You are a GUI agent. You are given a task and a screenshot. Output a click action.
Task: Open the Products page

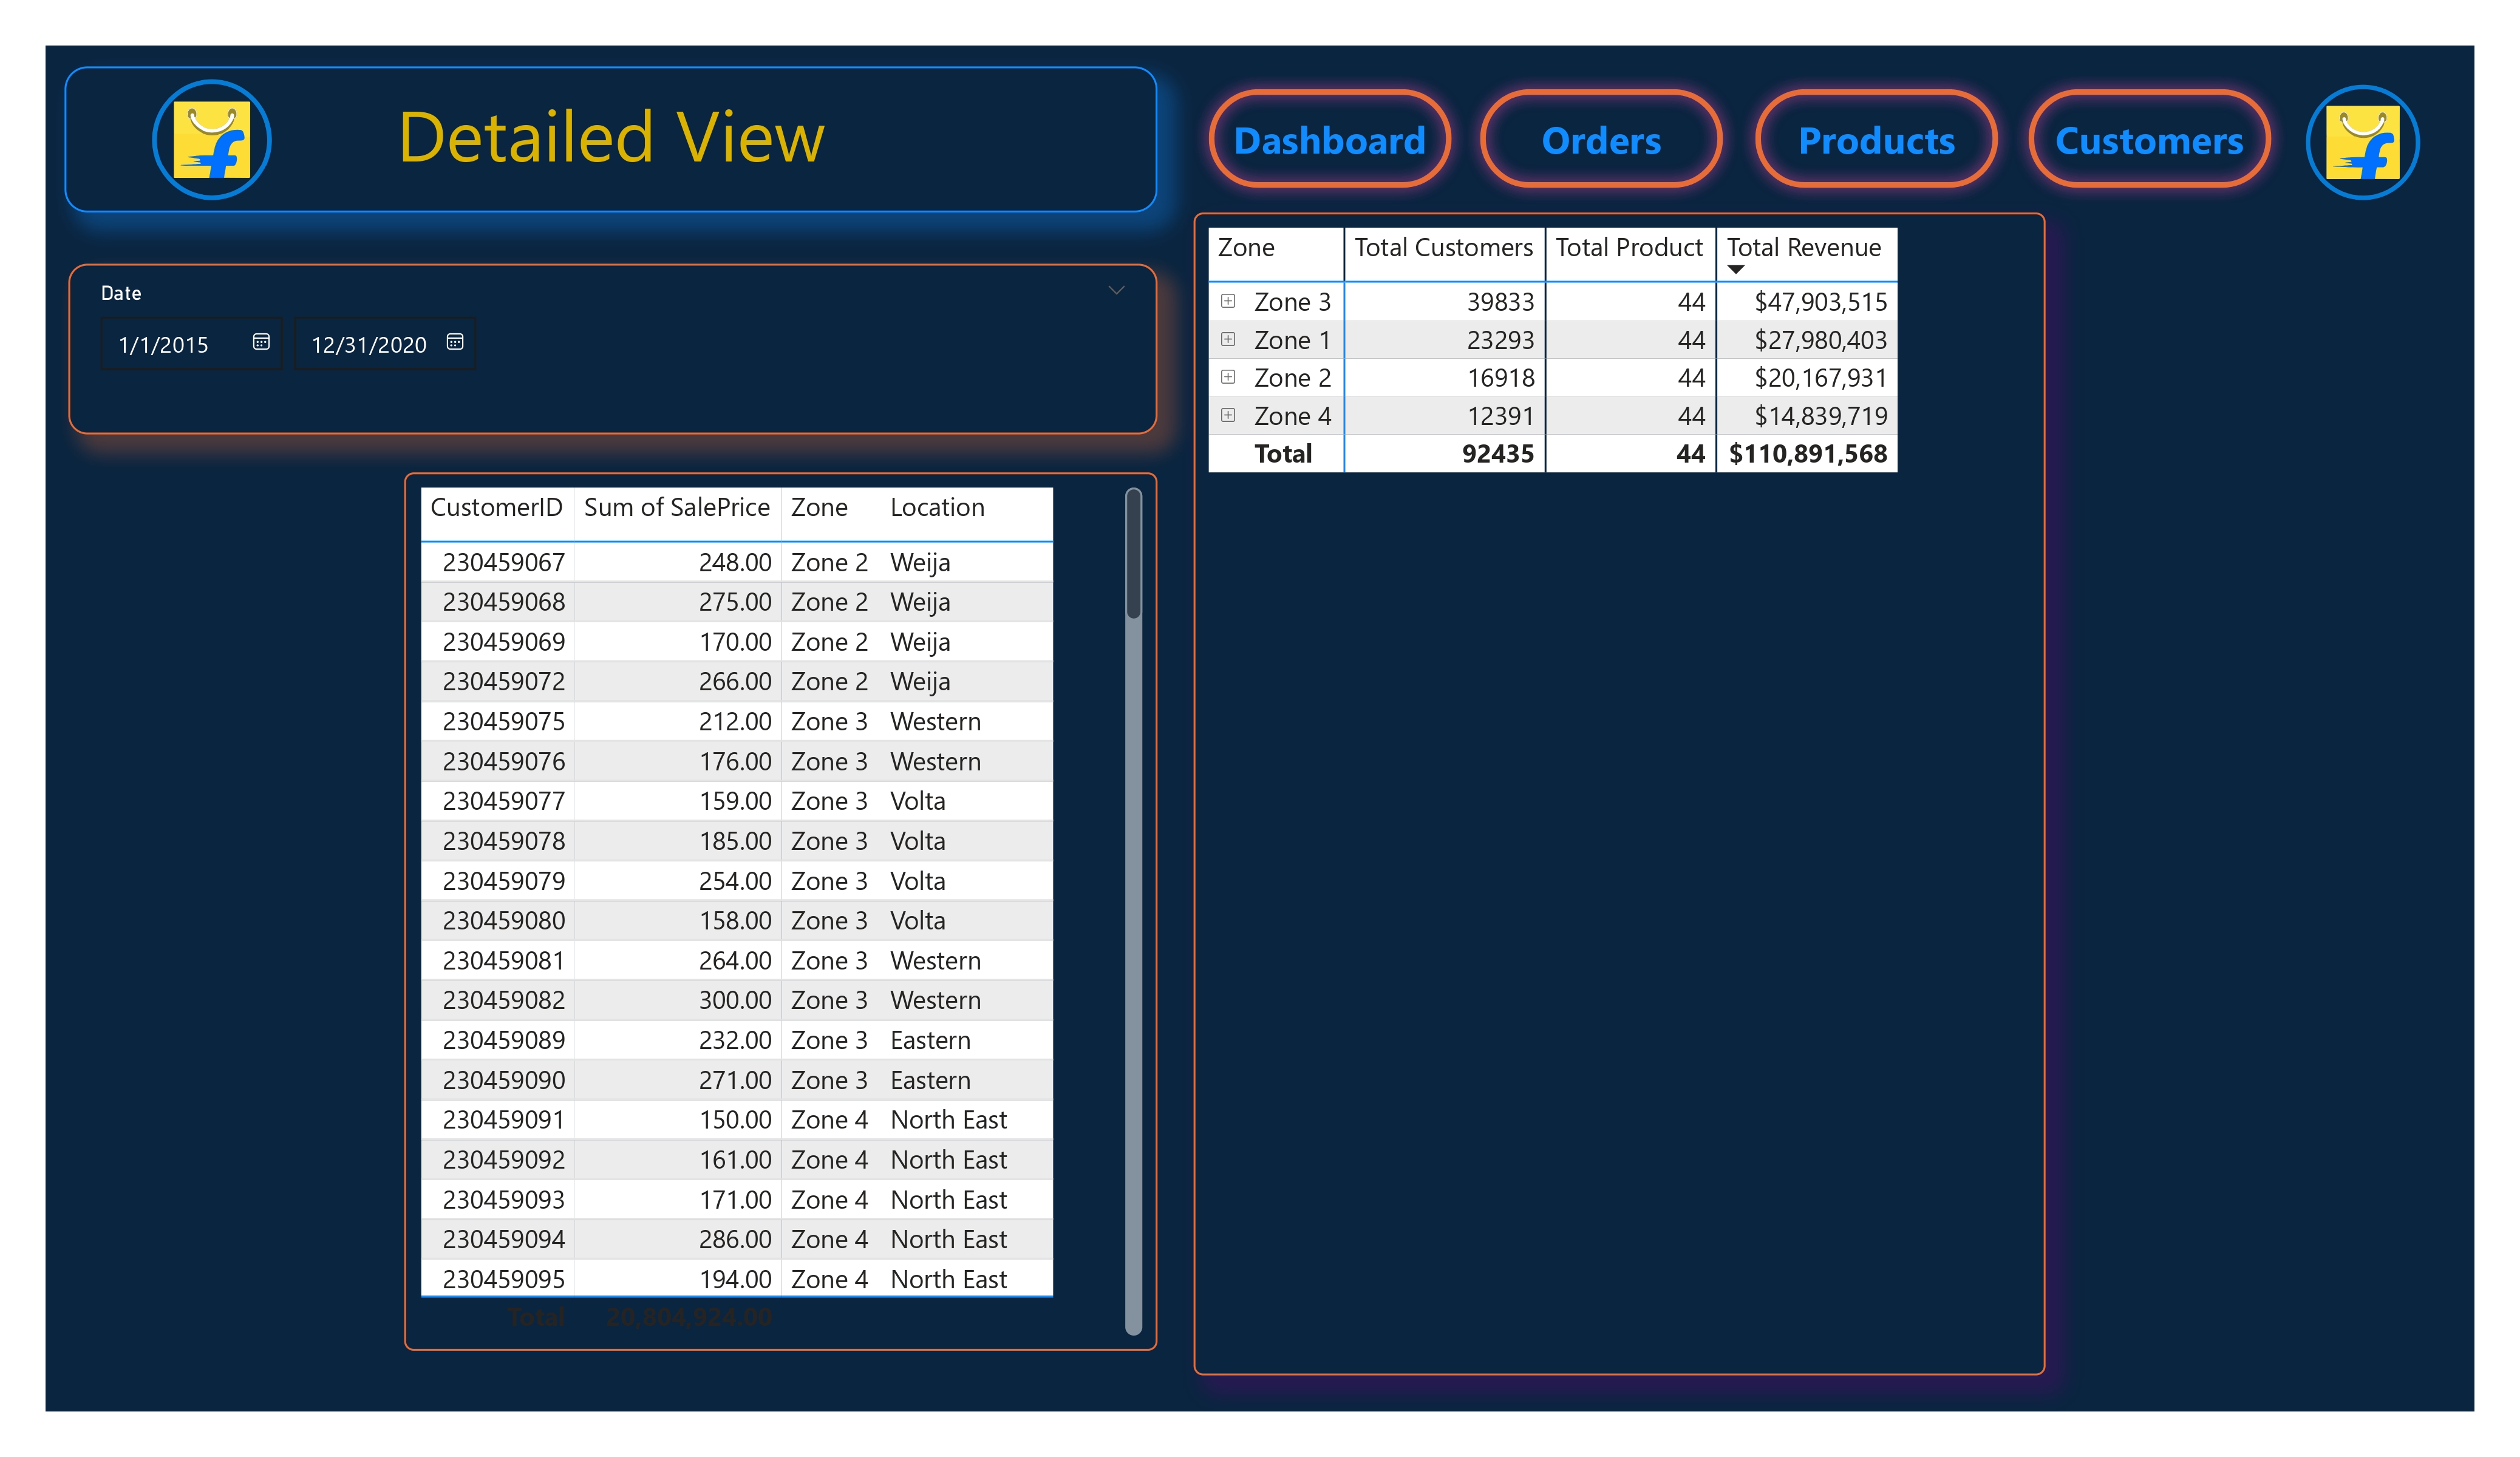(x=1876, y=140)
